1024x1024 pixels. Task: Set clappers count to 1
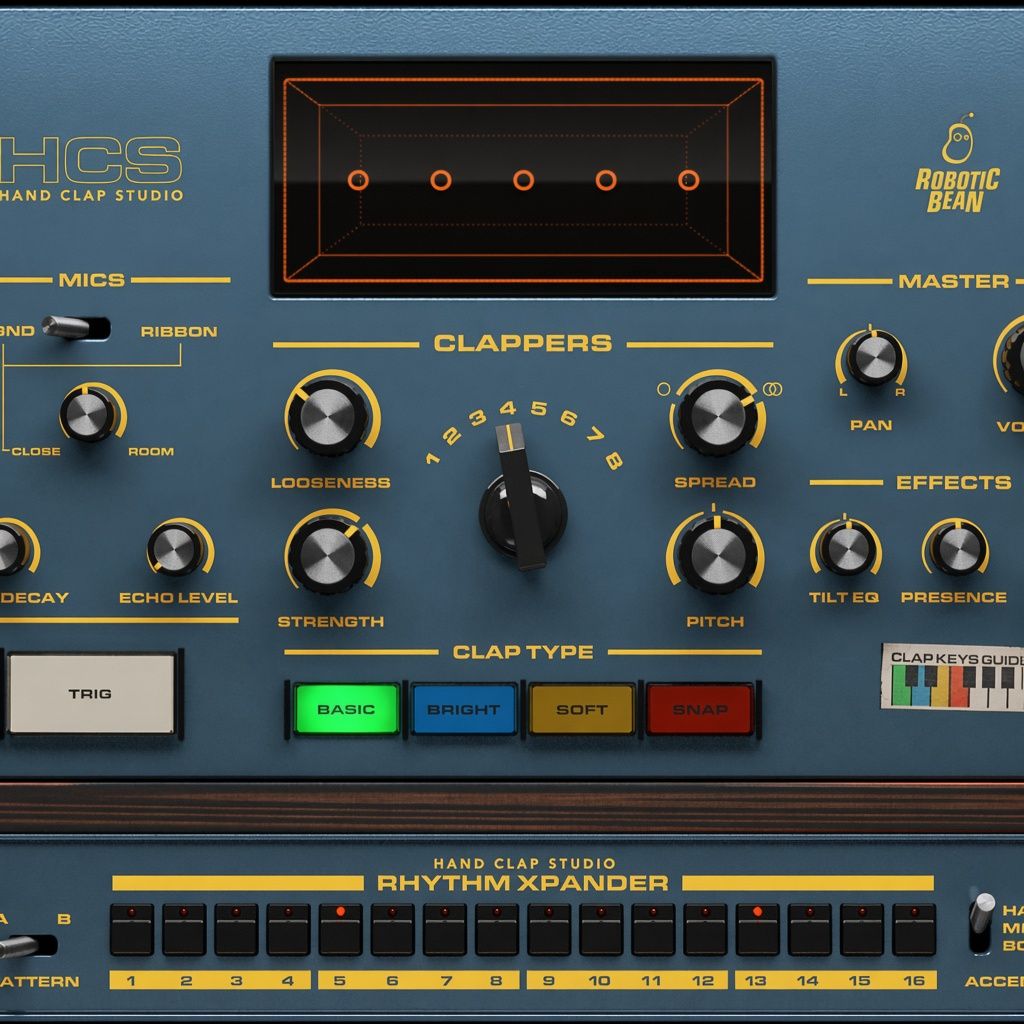click(x=432, y=458)
